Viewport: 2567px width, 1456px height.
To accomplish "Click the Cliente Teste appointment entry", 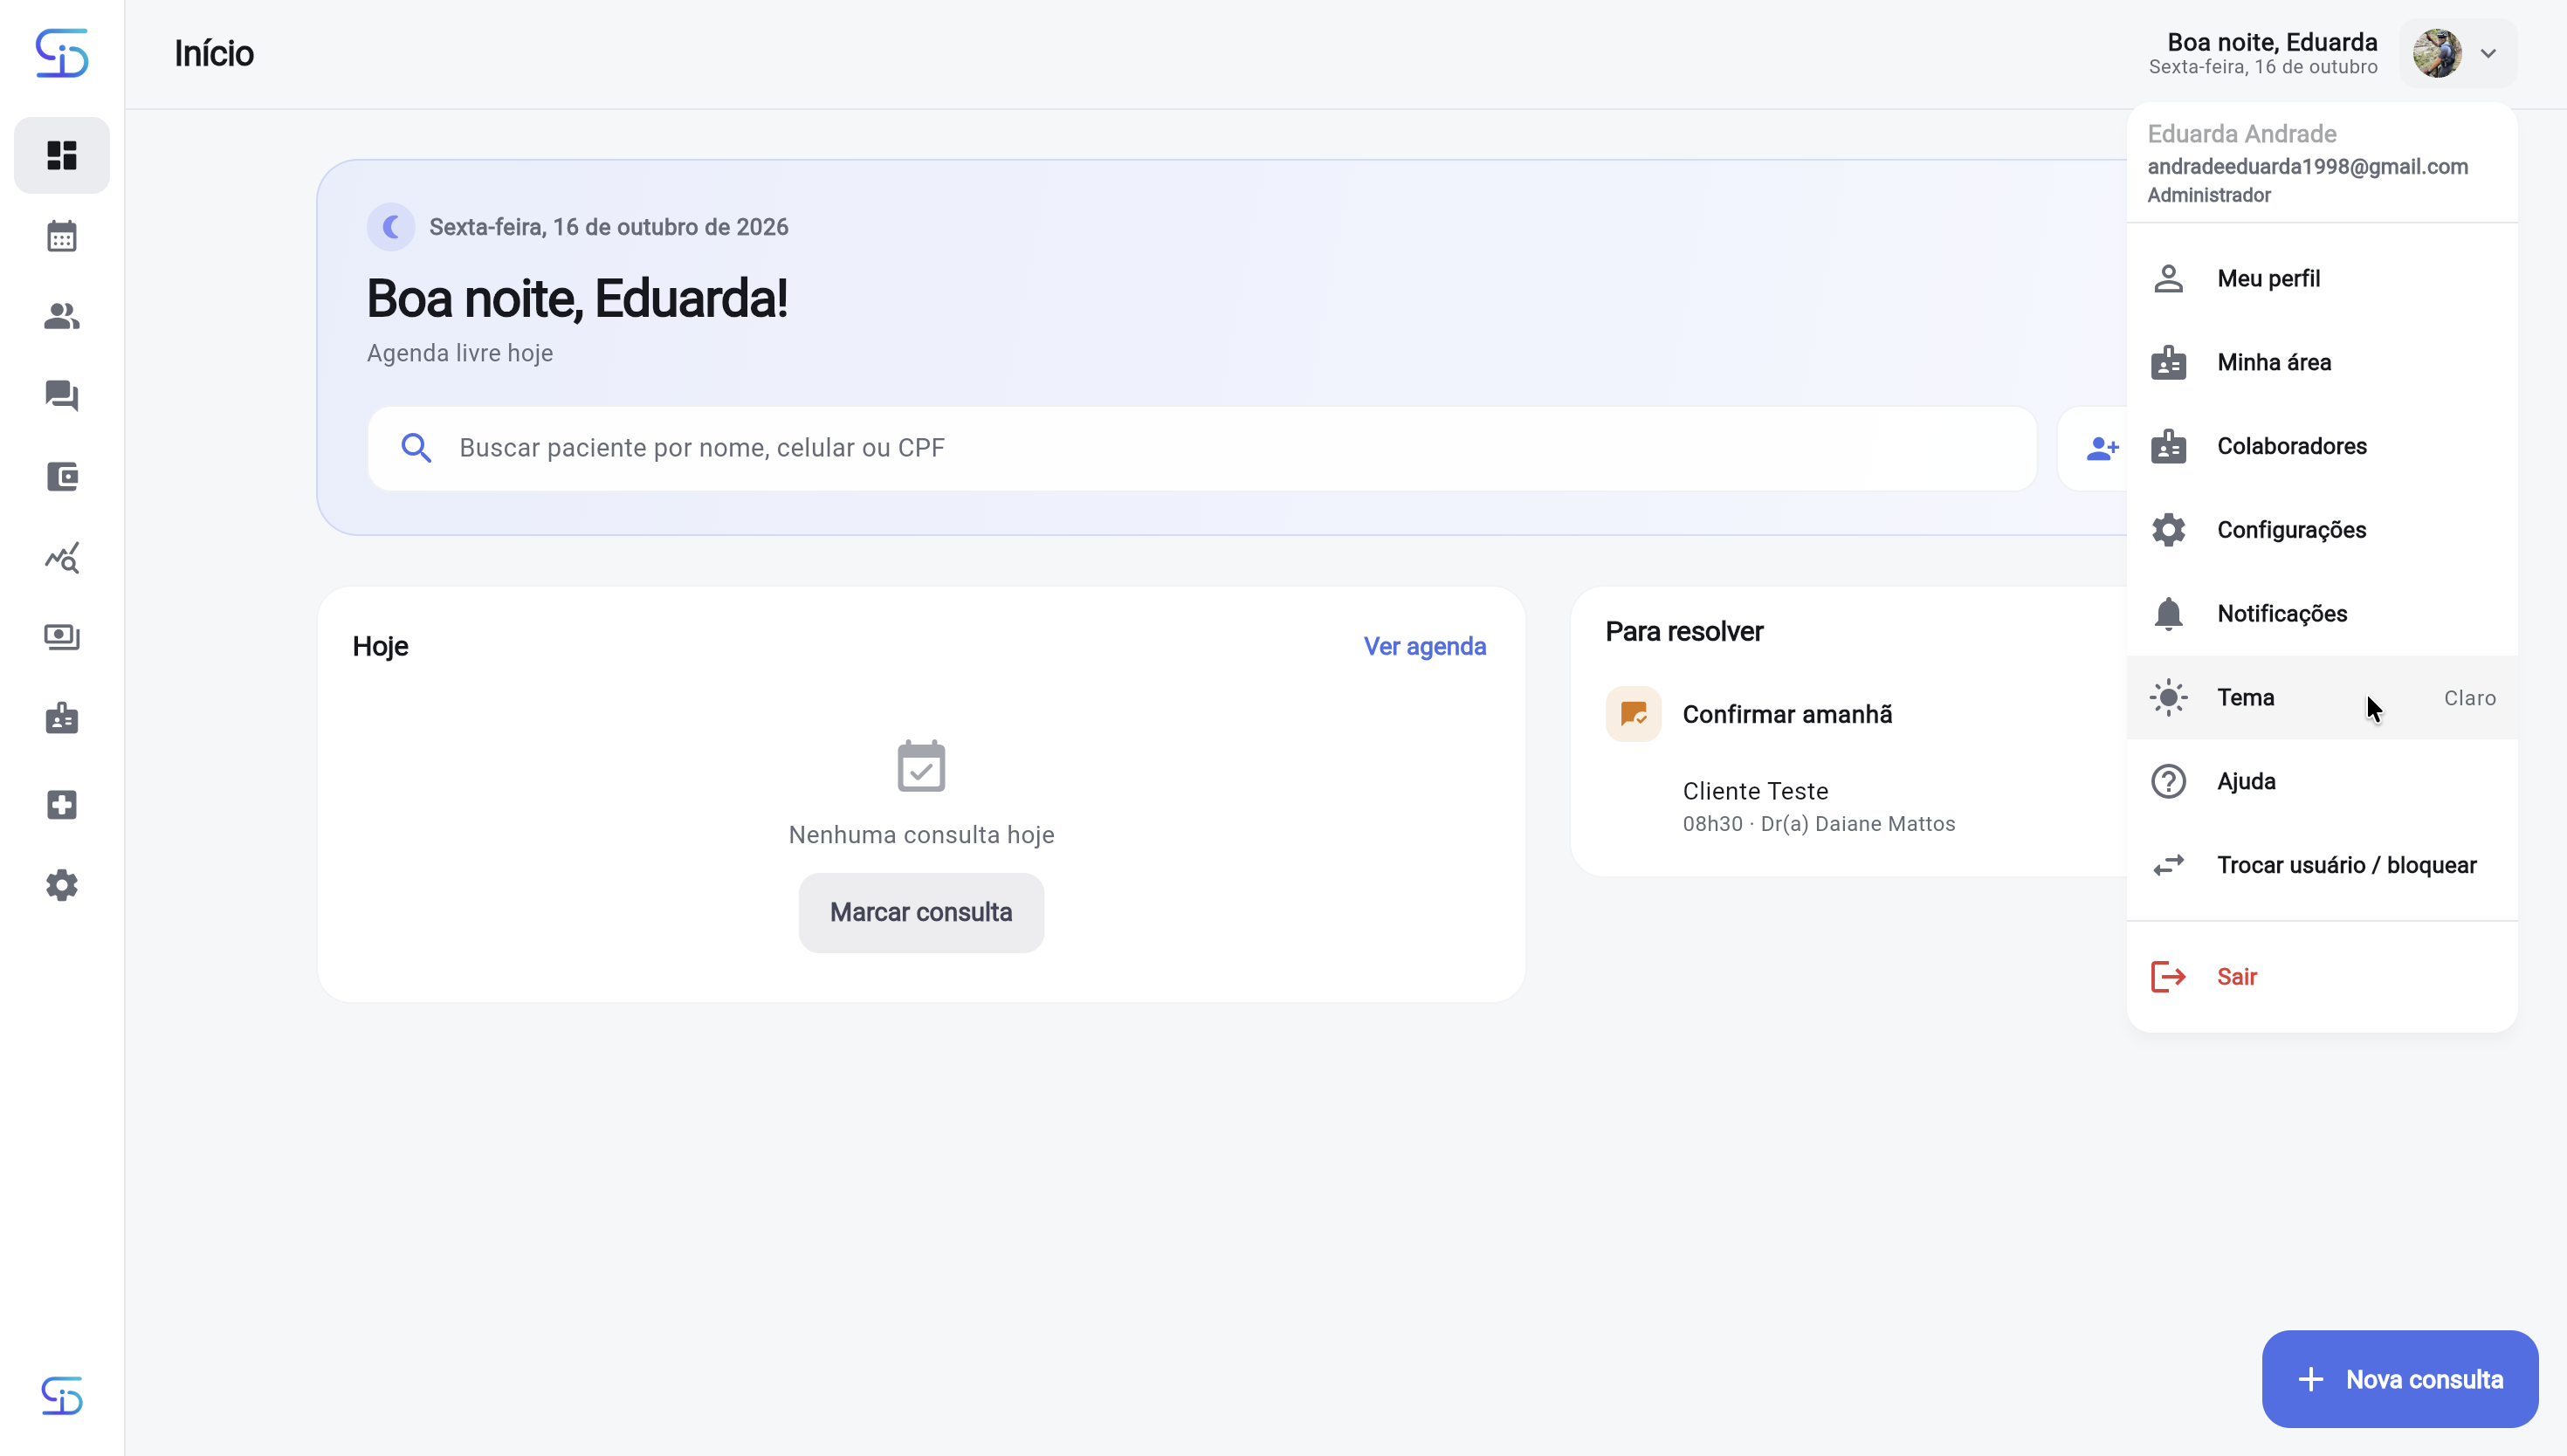I will coord(1818,806).
